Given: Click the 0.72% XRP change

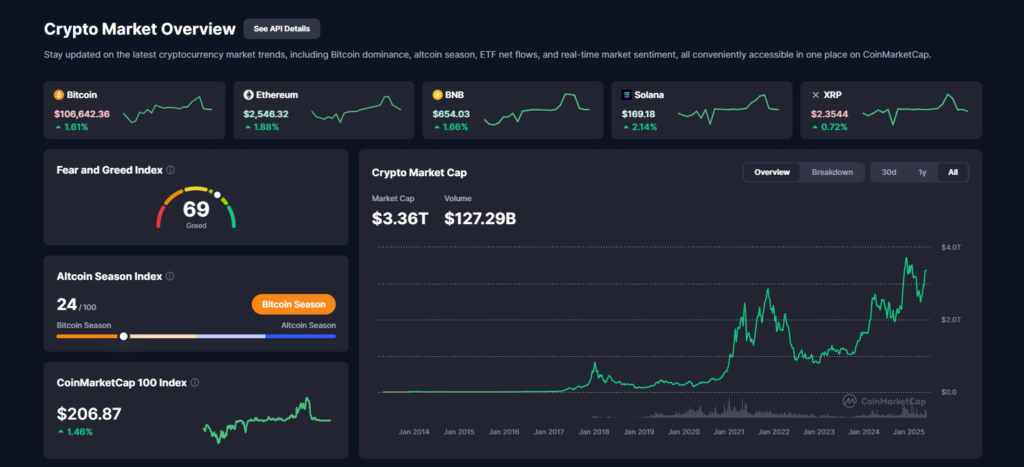Looking at the screenshot, I should coord(829,127).
